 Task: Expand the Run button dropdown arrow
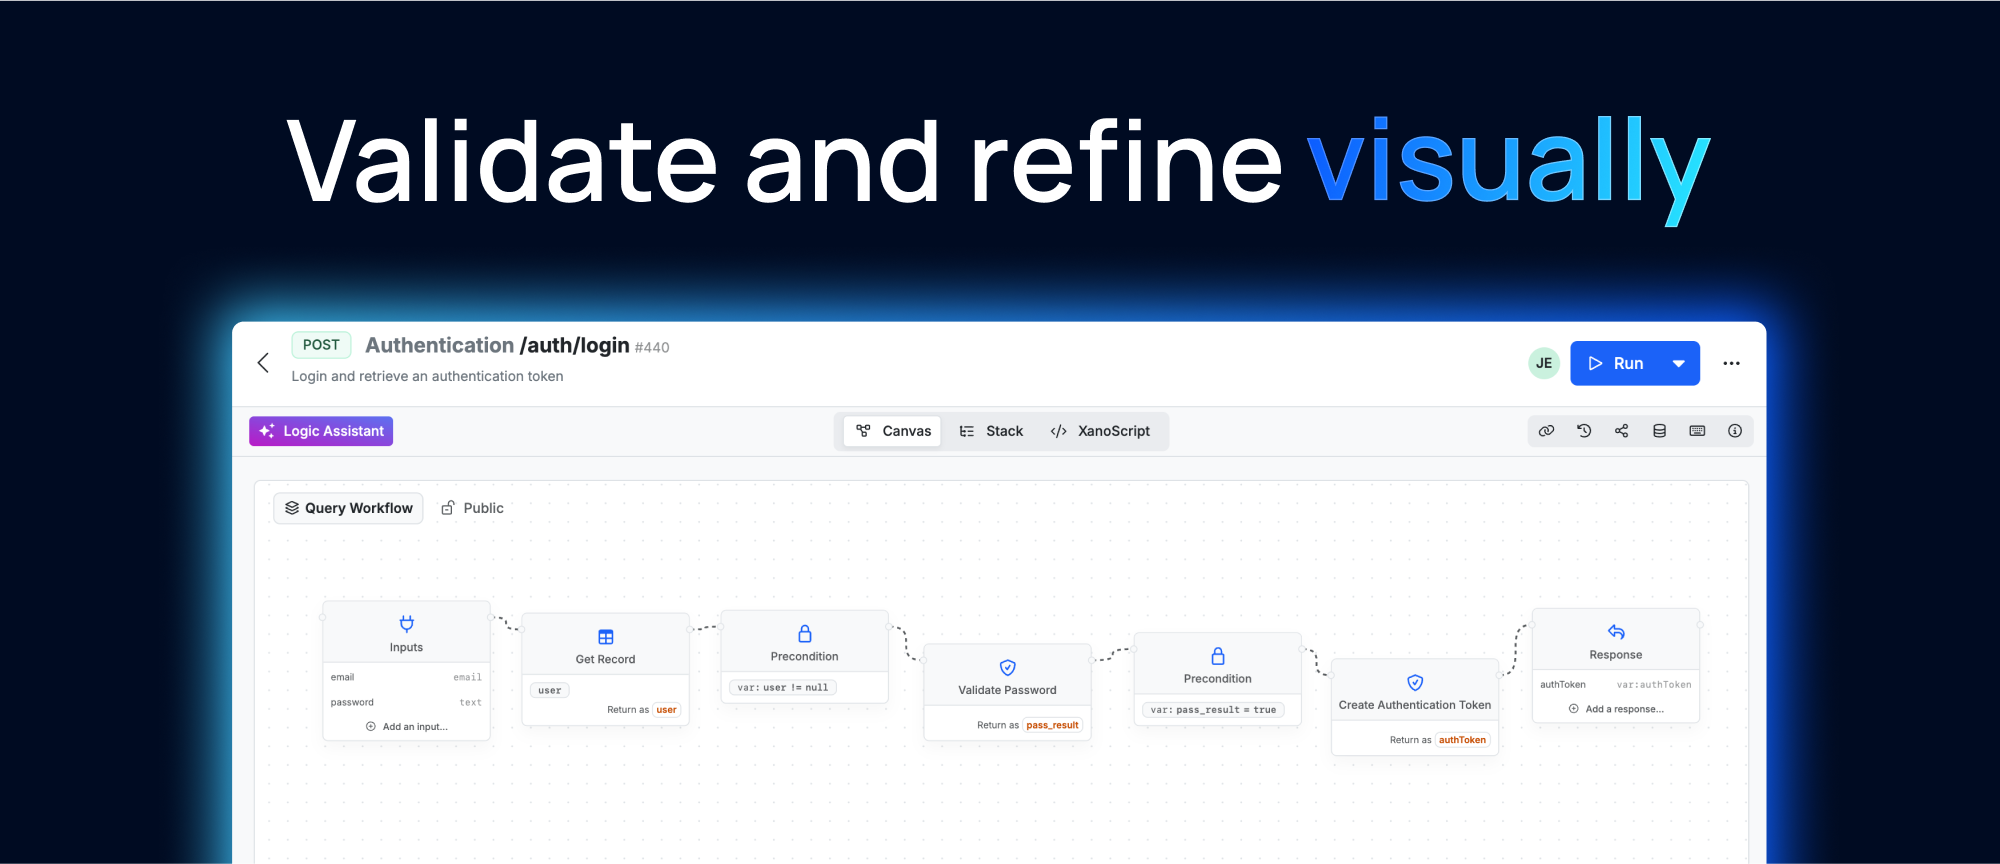point(1679,363)
